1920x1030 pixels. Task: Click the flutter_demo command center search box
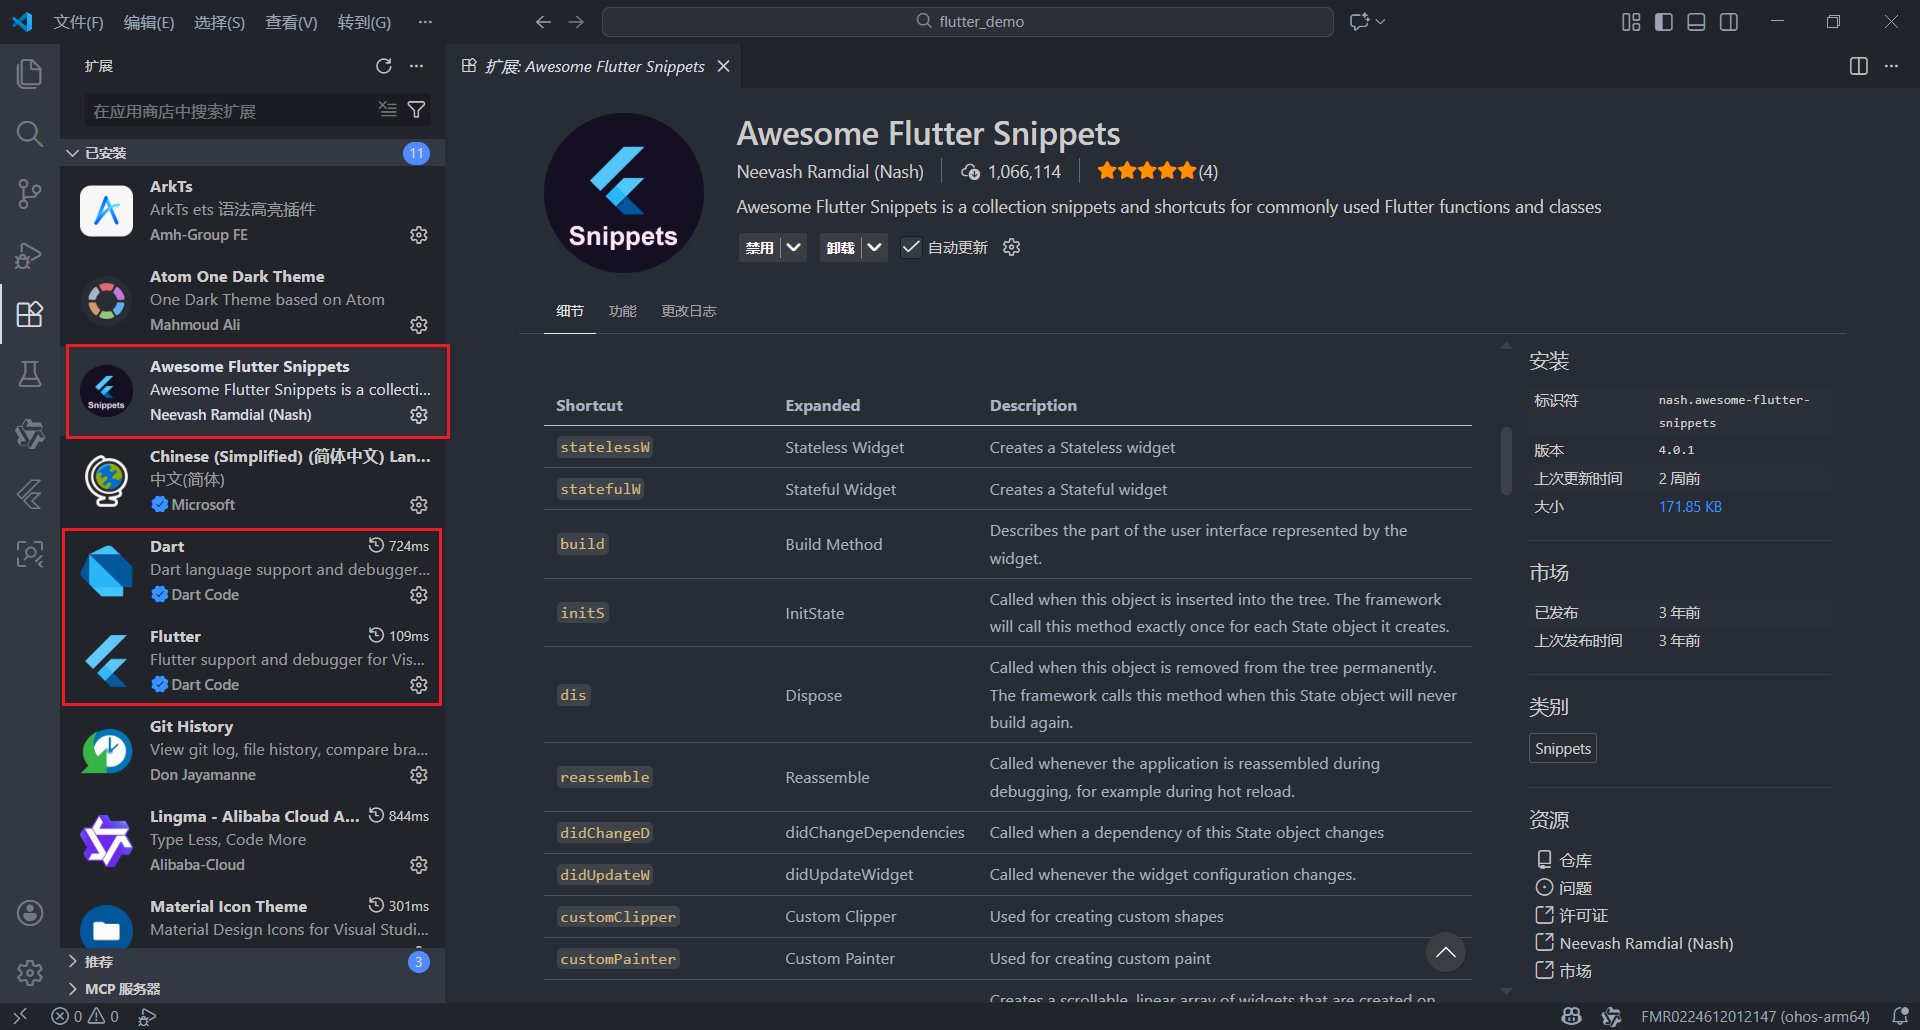click(x=968, y=21)
